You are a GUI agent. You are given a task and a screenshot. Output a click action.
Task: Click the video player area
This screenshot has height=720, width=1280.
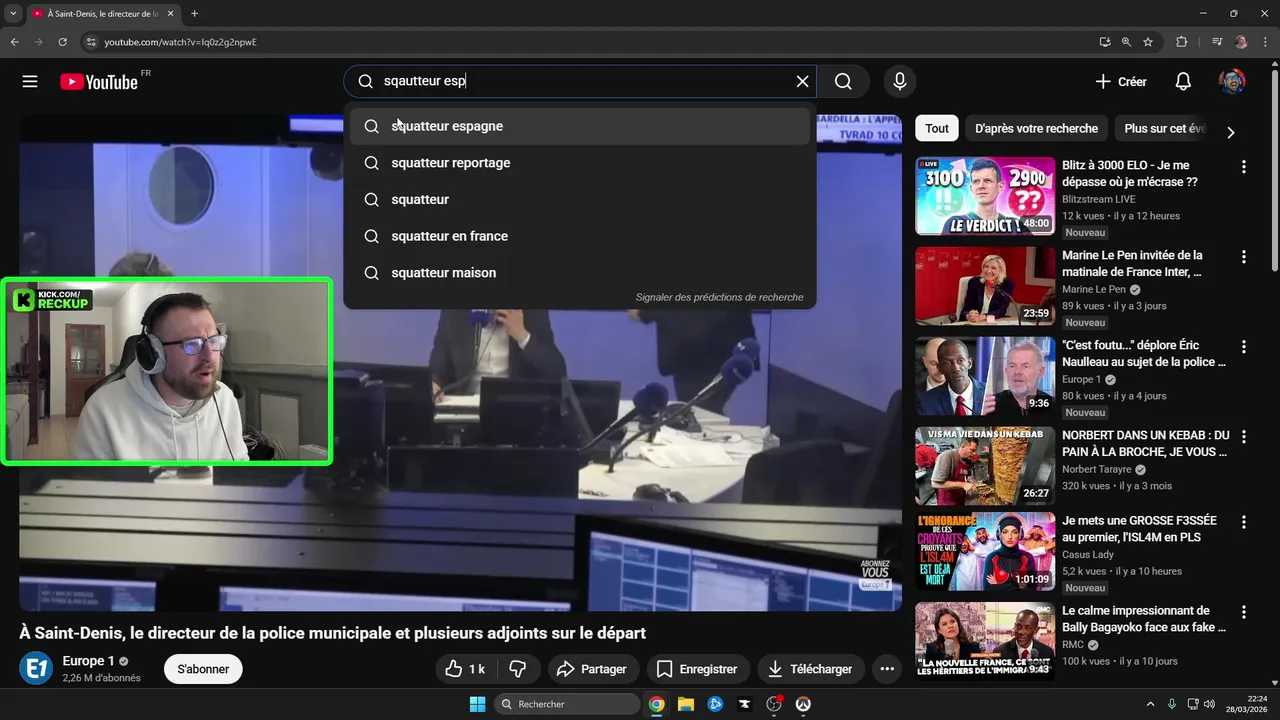(x=460, y=362)
